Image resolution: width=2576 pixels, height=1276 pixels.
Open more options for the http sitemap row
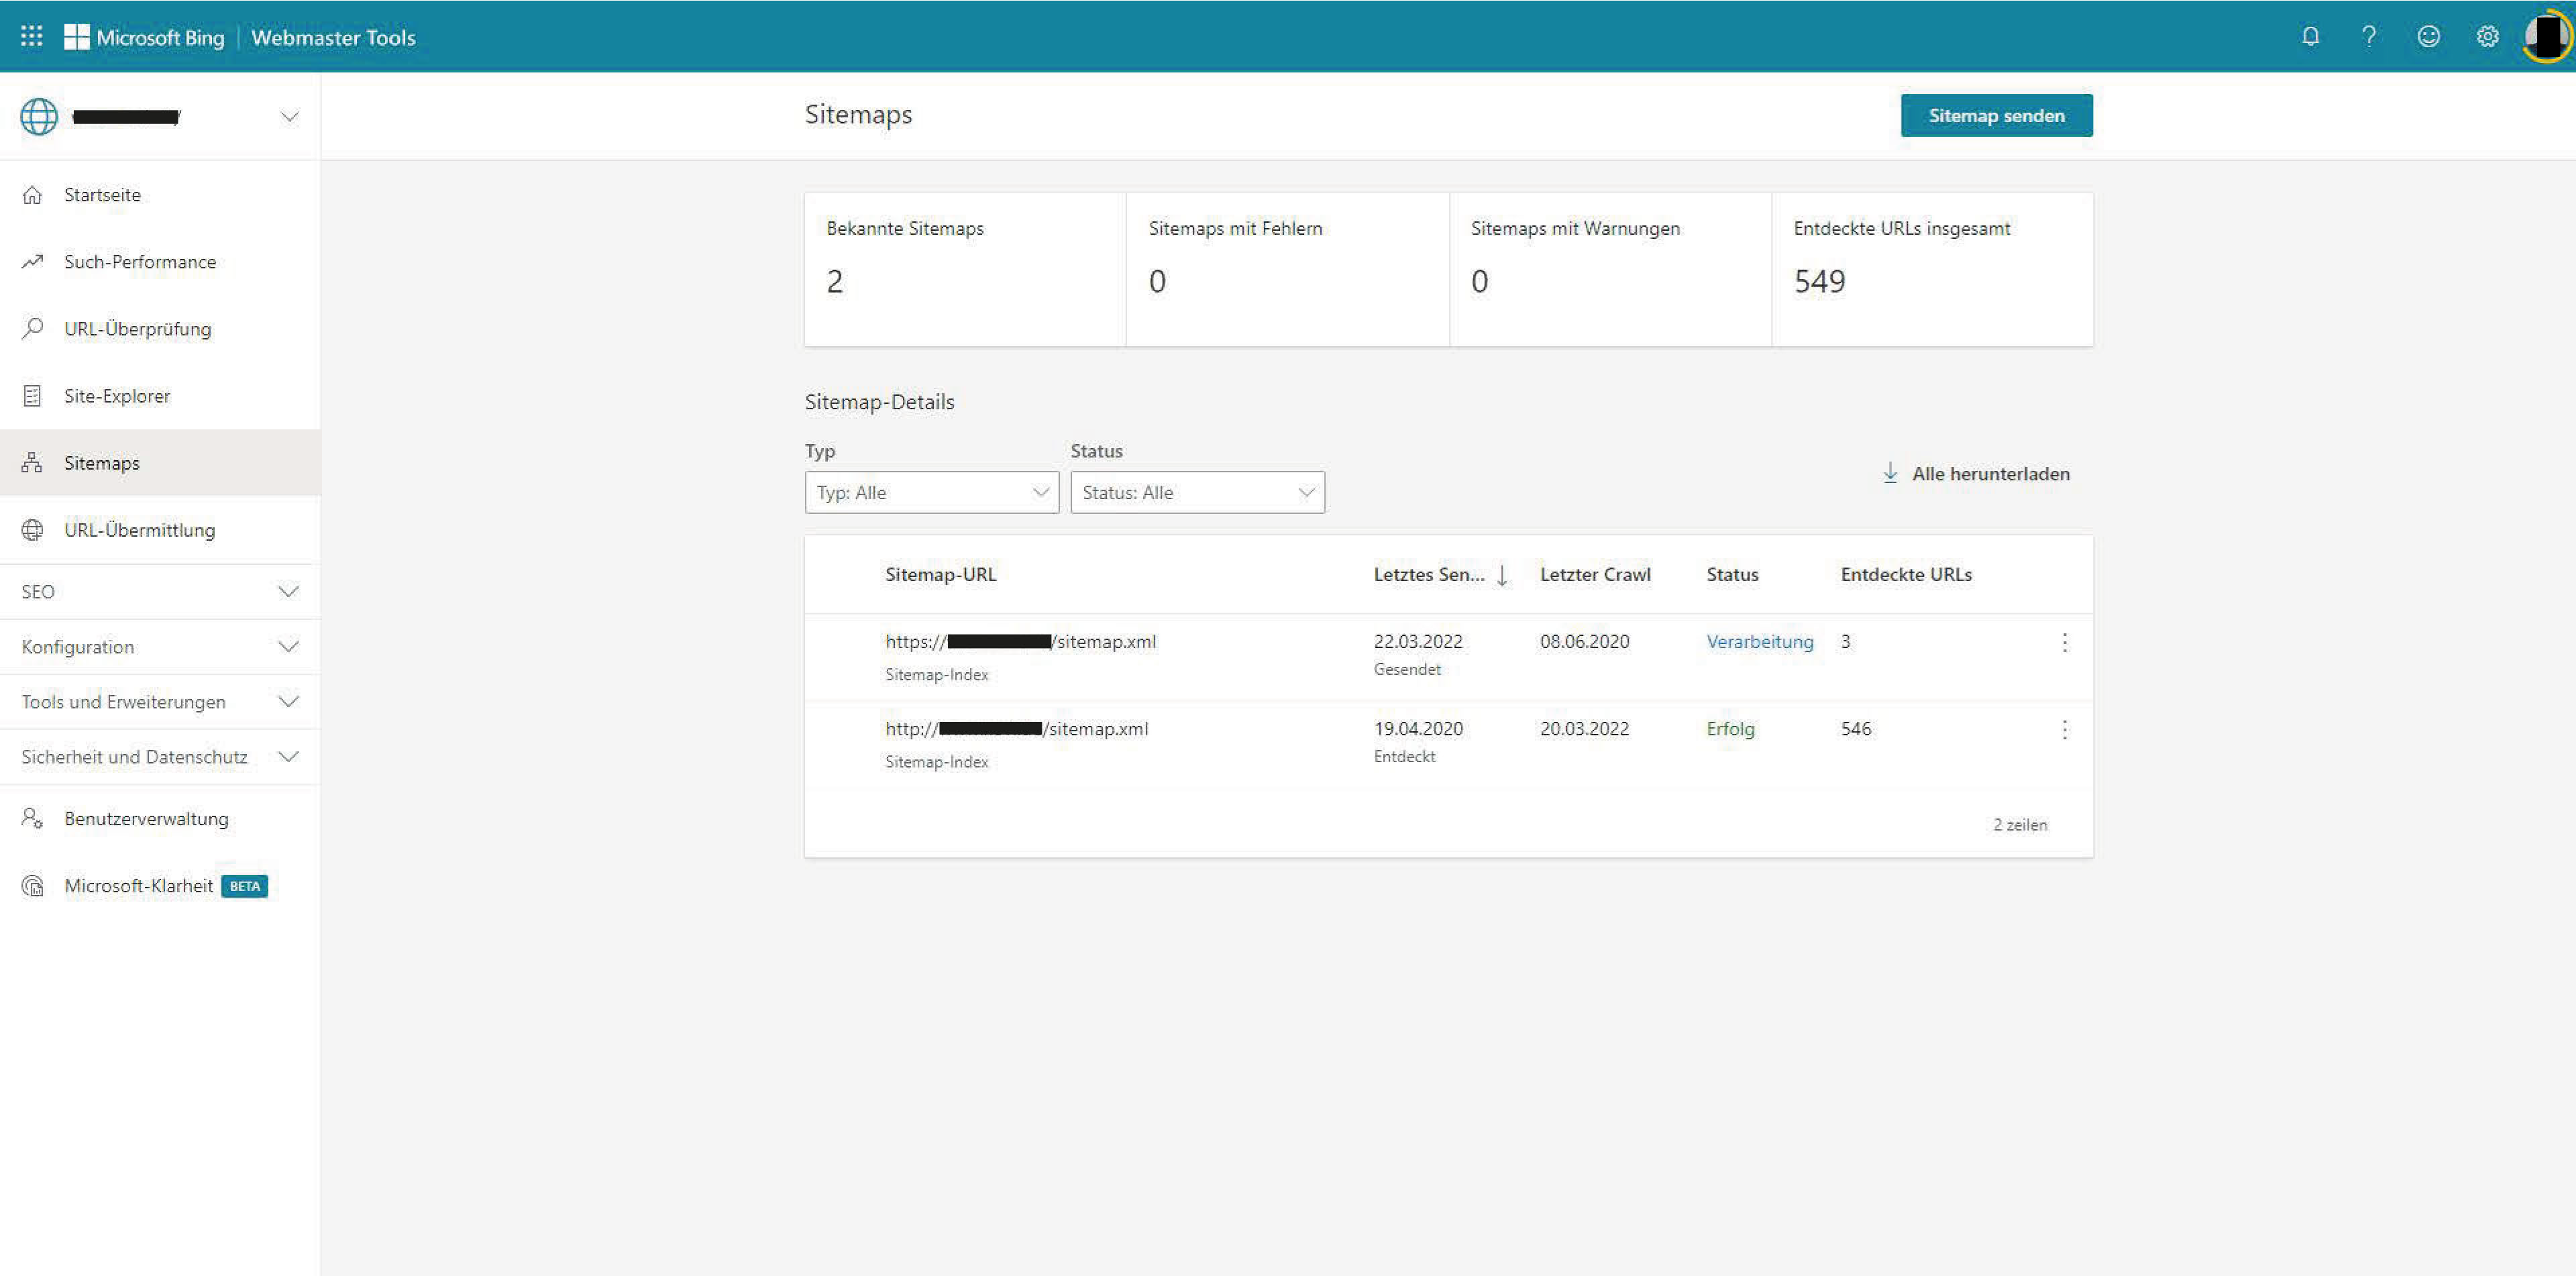[2064, 729]
